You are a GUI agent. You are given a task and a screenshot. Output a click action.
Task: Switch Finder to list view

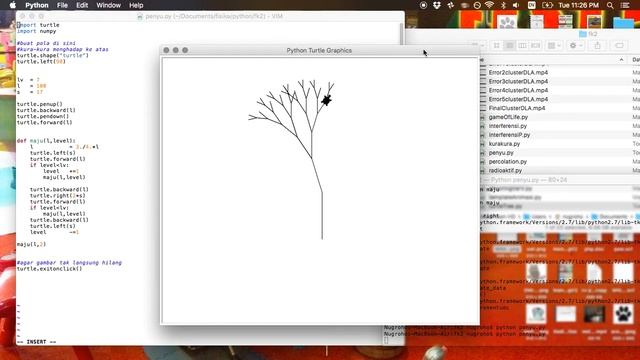coord(510,46)
